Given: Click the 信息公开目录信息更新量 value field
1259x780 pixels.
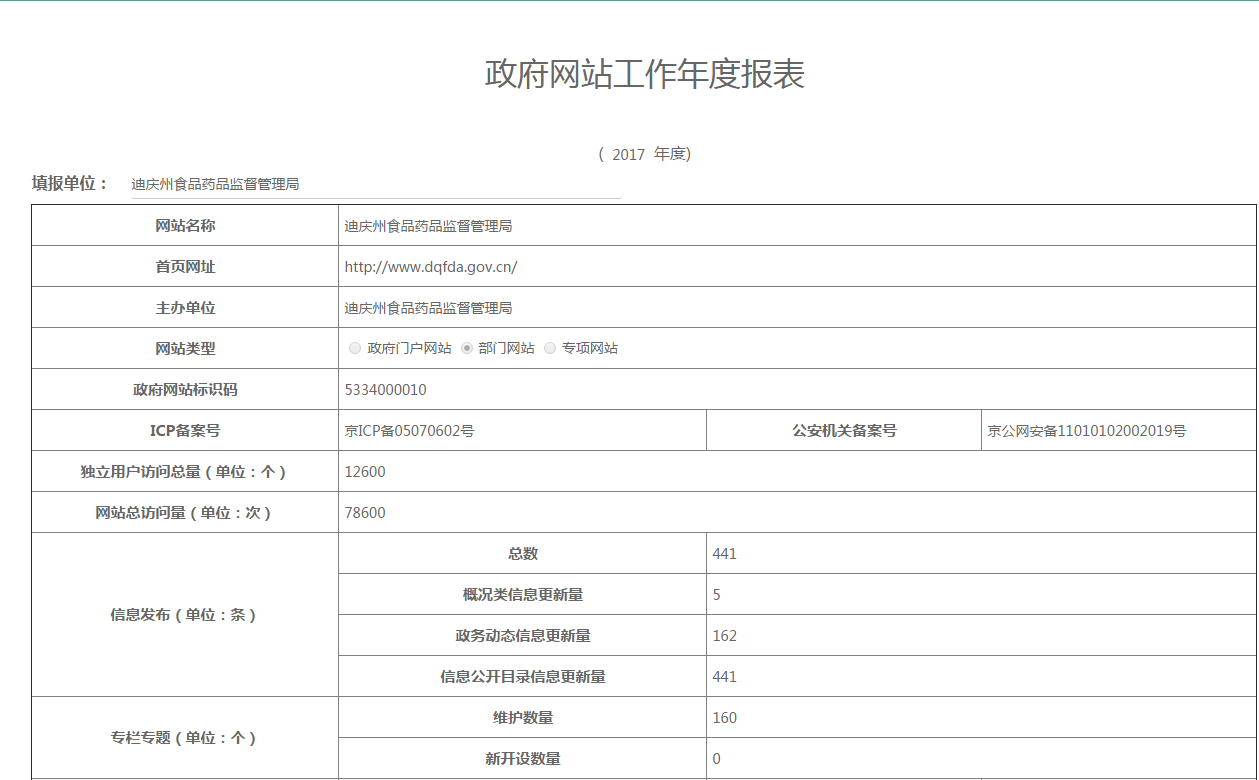Looking at the screenshot, I should pyautogui.click(x=725, y=677).
